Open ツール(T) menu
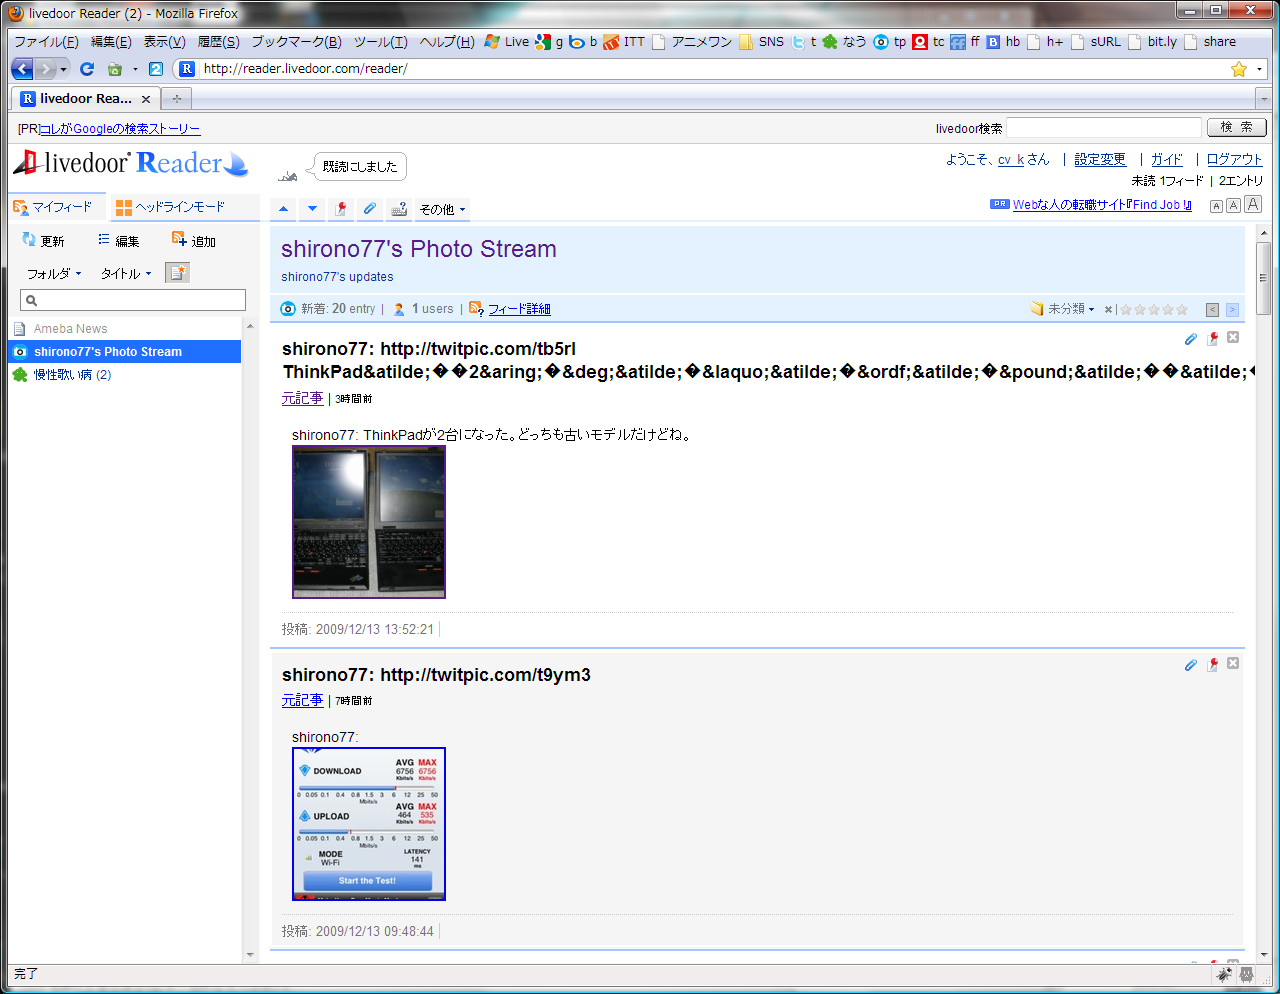The height and width of the screenshot is (994, 1280). tap(380, 42)
